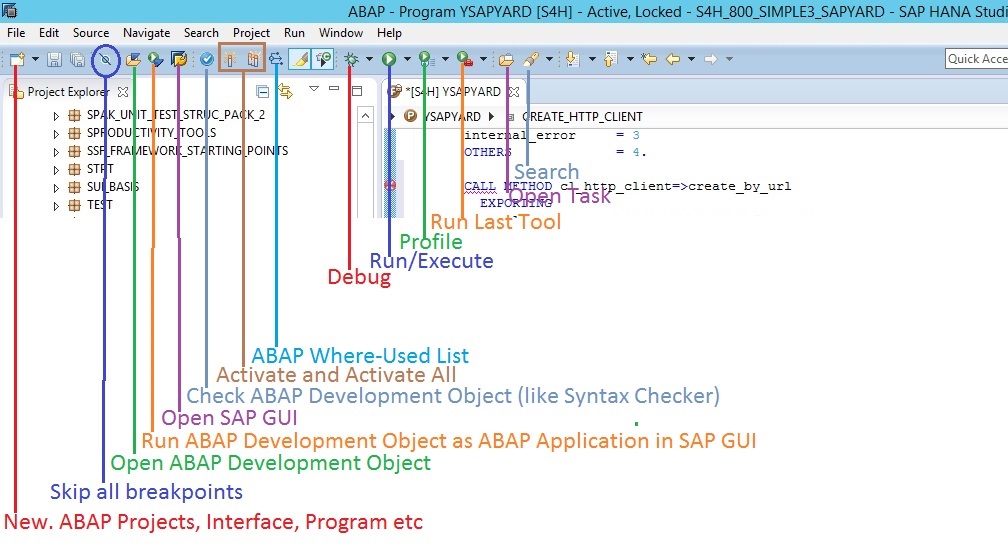Open the Next Annotation dropdown arrow
1008x549 pixels.
pyautogui.click(x=592, y=59)
